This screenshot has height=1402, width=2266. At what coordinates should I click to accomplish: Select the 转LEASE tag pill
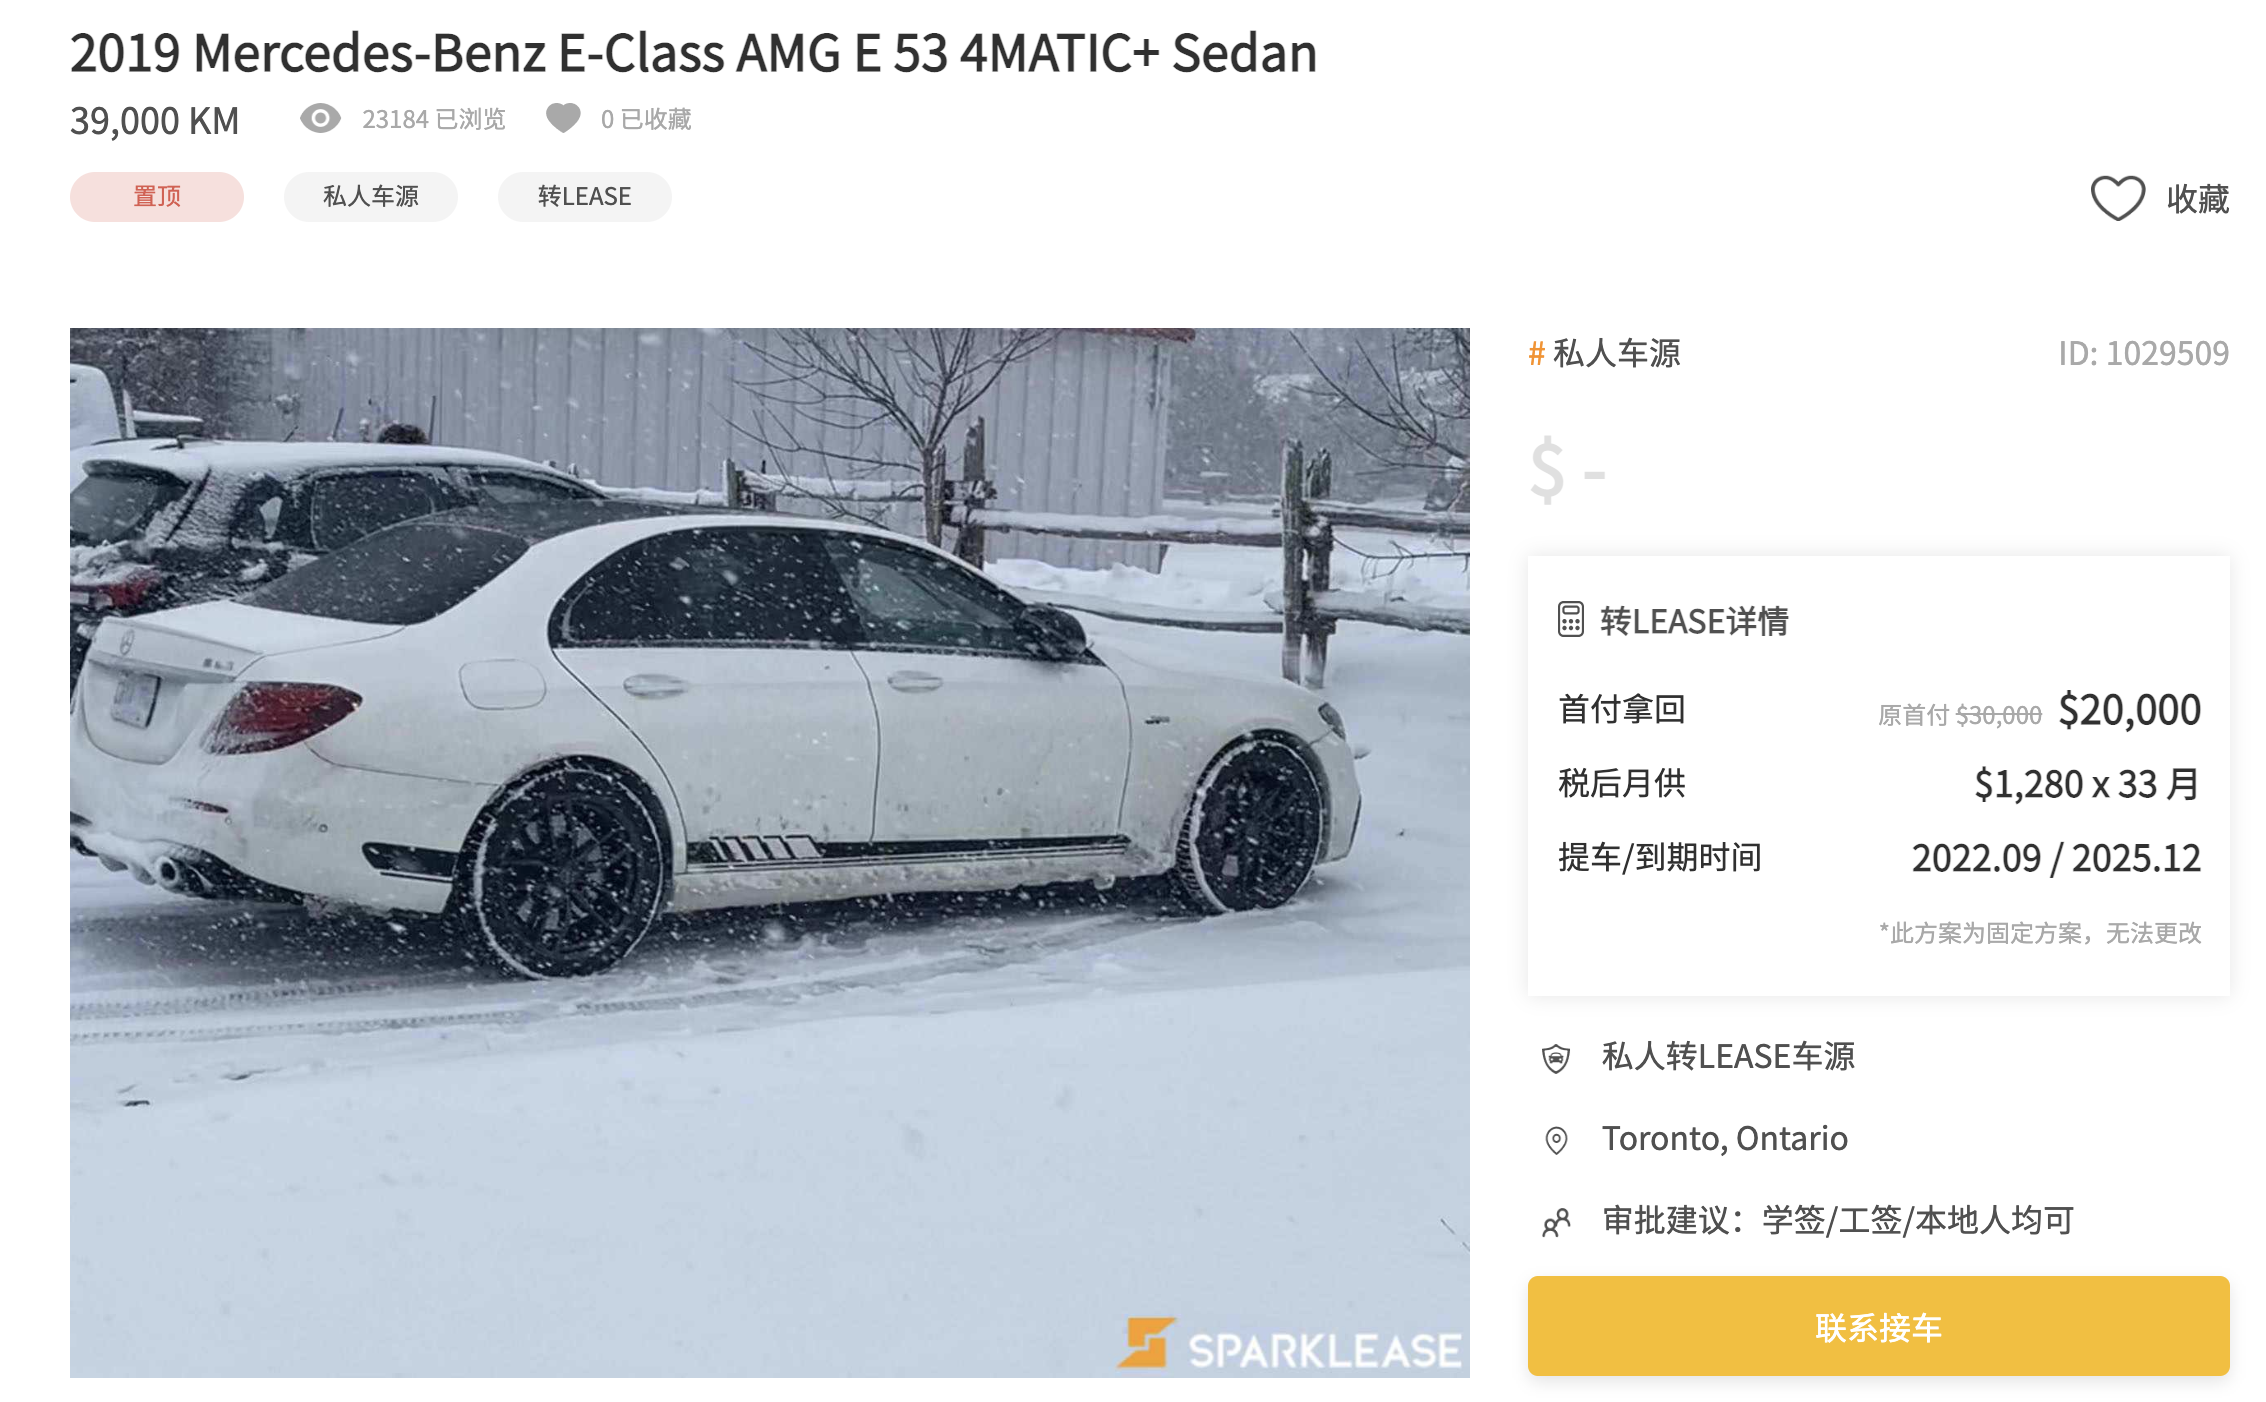[x=585, y=196]
